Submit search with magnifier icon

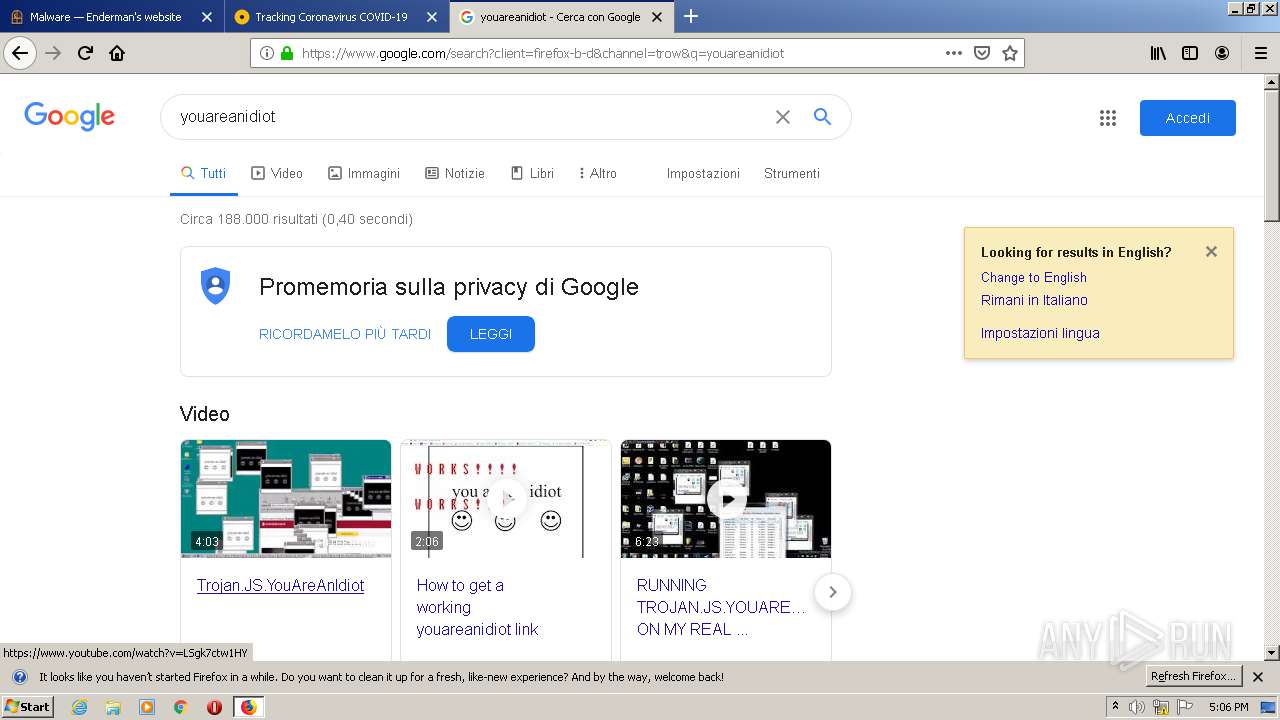(x=822, y=117)
